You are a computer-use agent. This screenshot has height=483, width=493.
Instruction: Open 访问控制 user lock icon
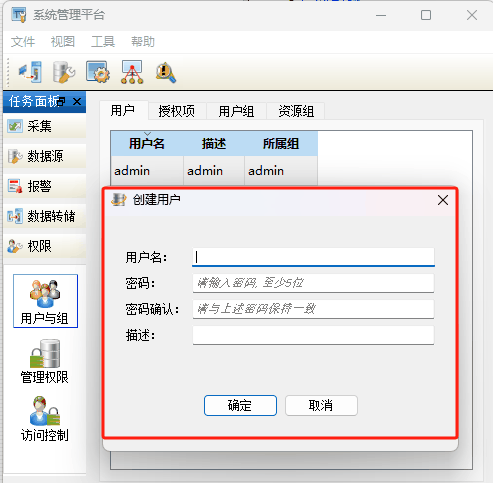point(45,419)
